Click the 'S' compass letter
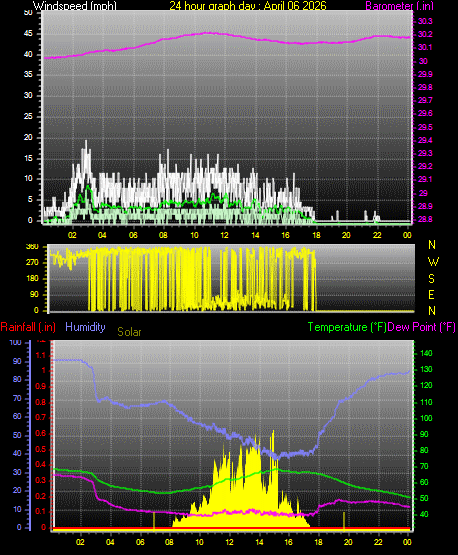Screen dimensions: 458x555 tap(431, 279)
